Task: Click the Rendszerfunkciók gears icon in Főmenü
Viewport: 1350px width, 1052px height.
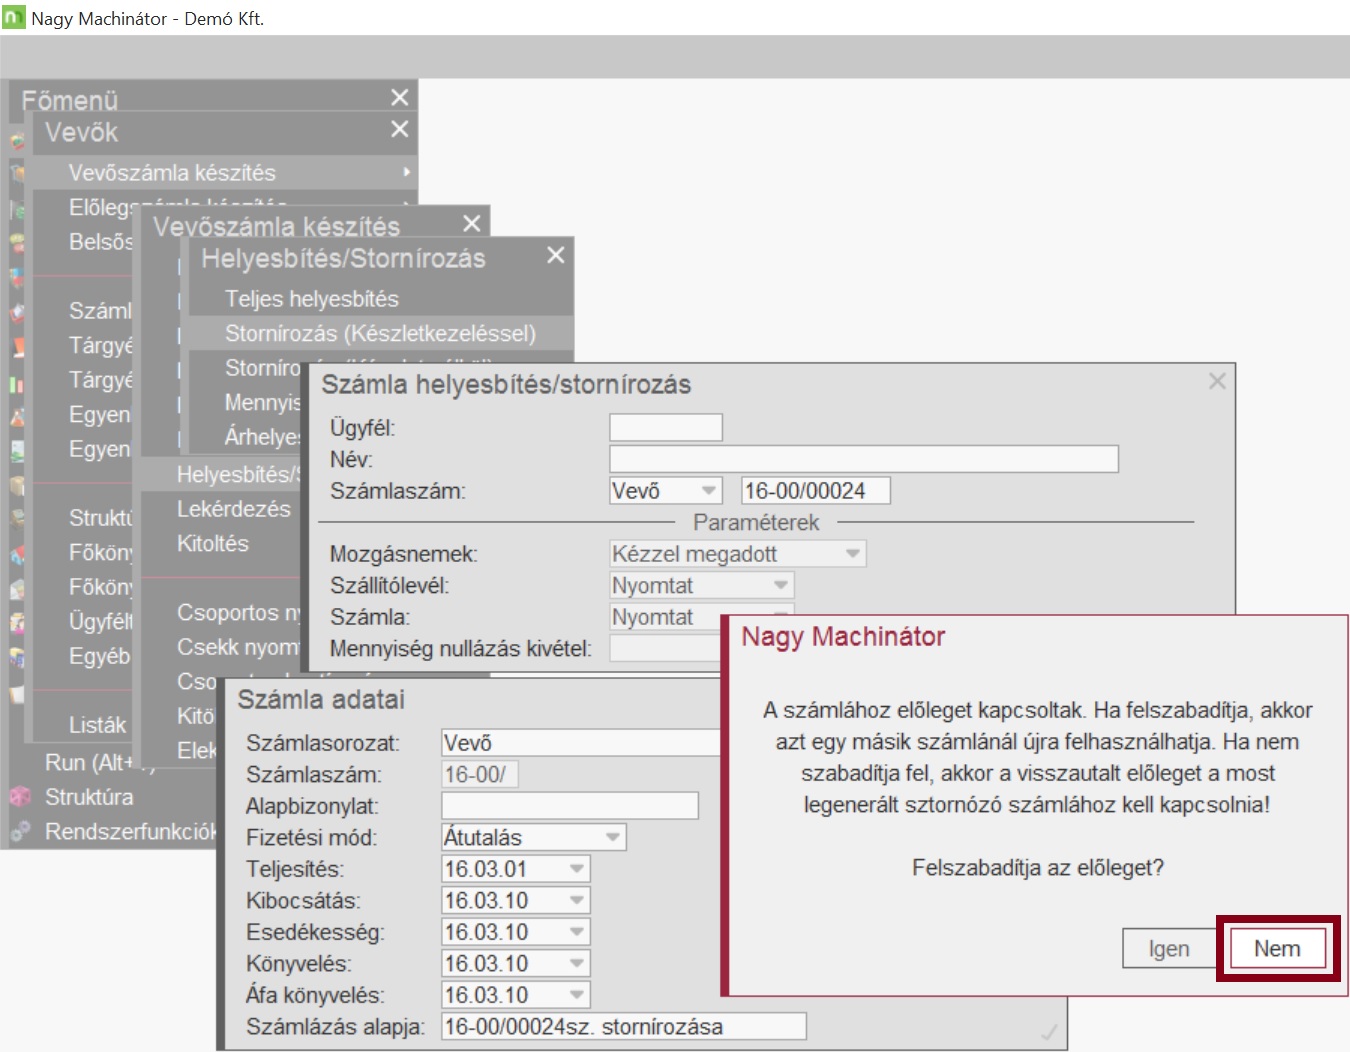Action: pos(20,831)
